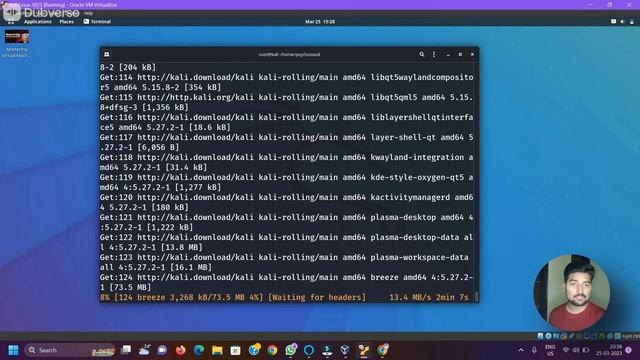Viewport: 640px width, 360px height.
Task: Click the Kali panel screen indicator icon
Action: (x=613, y=22)
